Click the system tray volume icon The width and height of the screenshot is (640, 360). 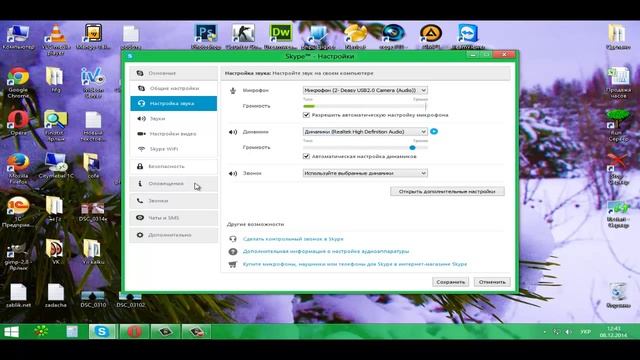click(568, 332)
